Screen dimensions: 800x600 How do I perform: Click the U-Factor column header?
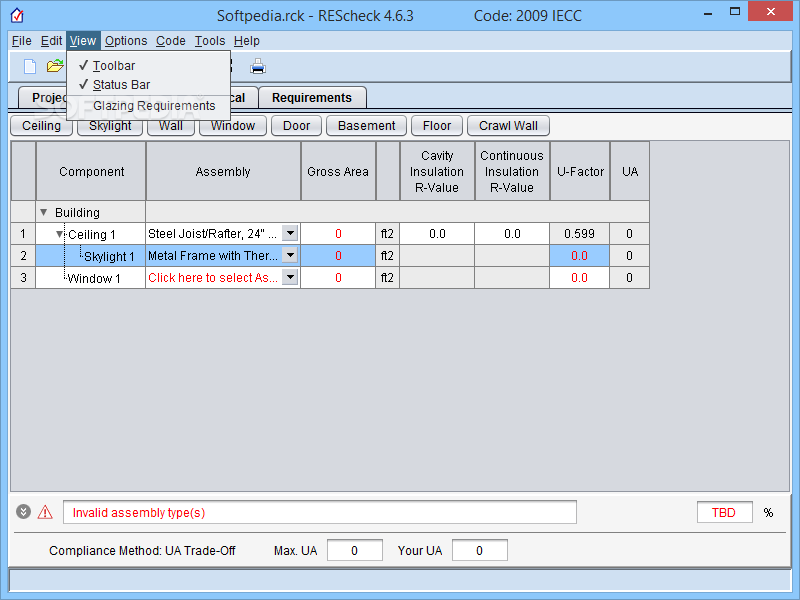580,171
